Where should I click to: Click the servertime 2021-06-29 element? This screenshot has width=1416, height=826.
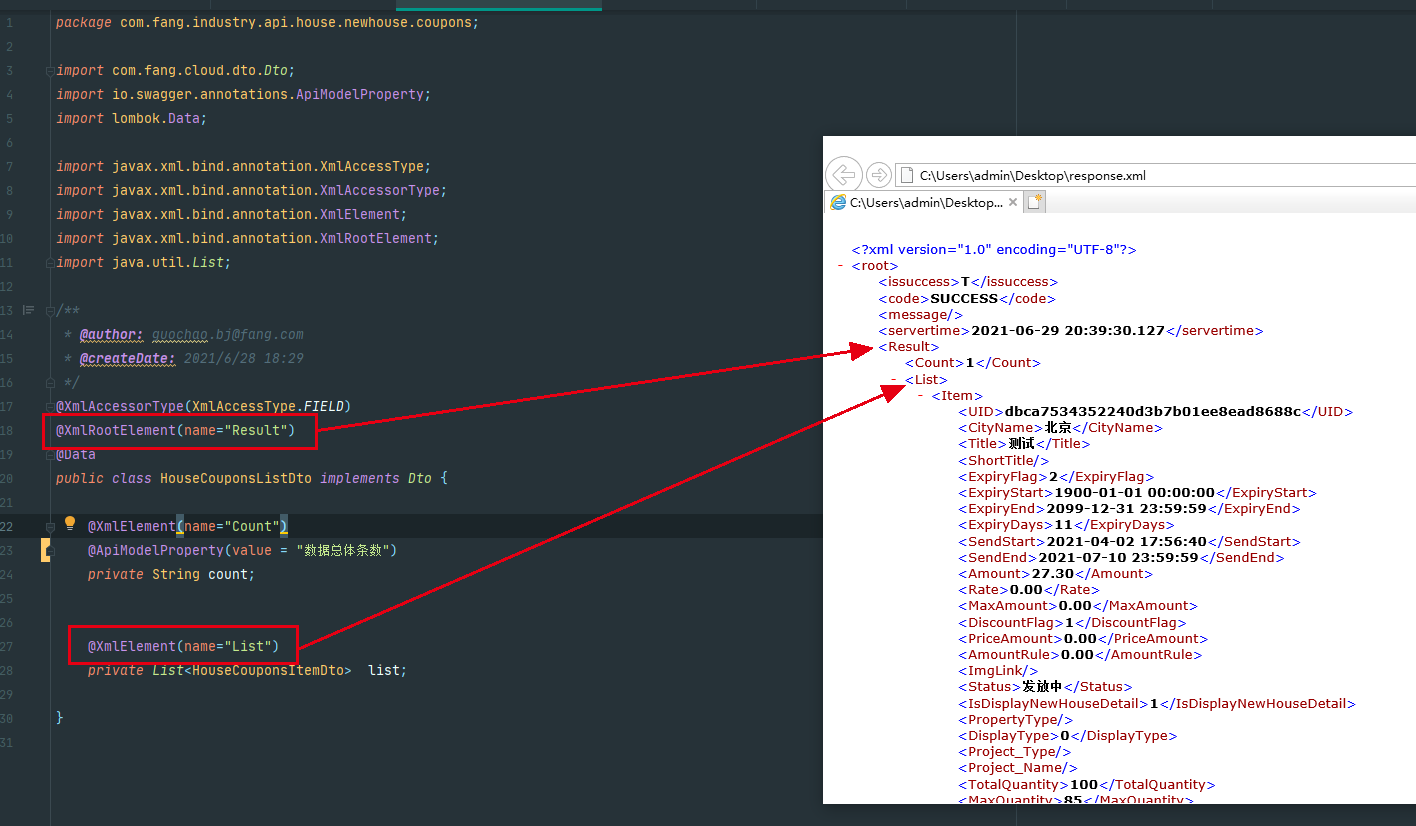click(x=1071, y=330)
